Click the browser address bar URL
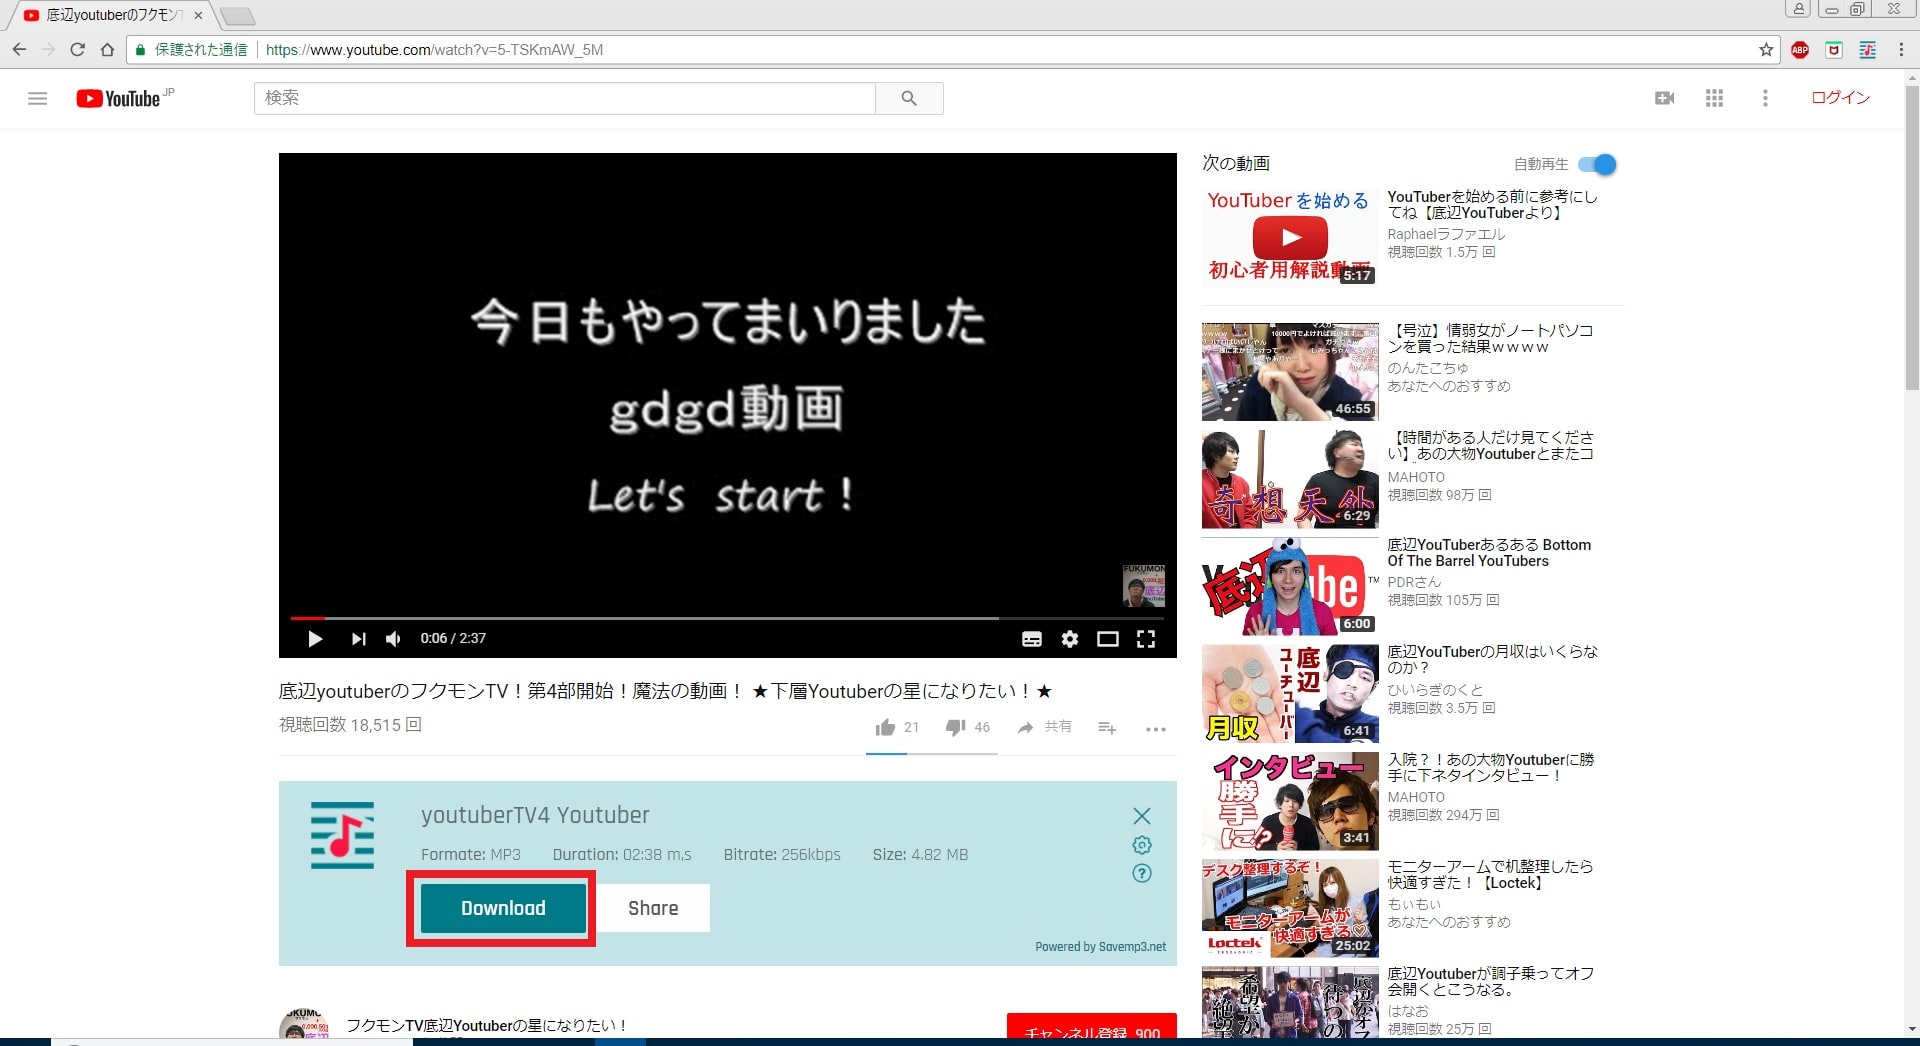 click(x=434, y=49)
